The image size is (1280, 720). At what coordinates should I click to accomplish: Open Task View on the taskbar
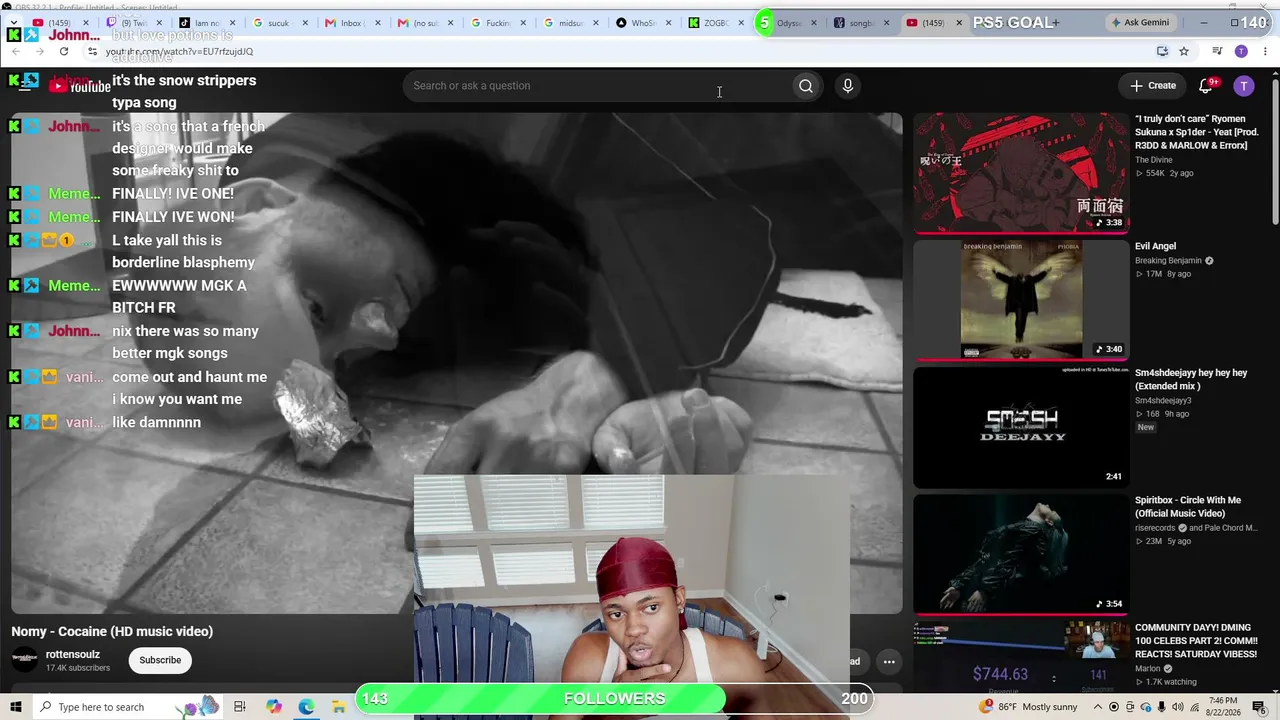[x=239, y=707]
